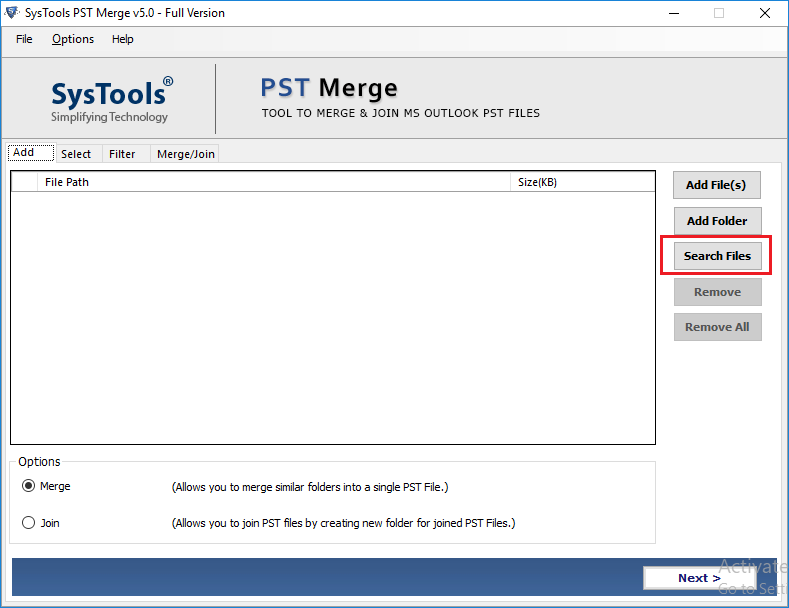Viewport: 789px width, 608px height.
Task: Click the SysTools logo in the banner
Action: click(112, 99)
